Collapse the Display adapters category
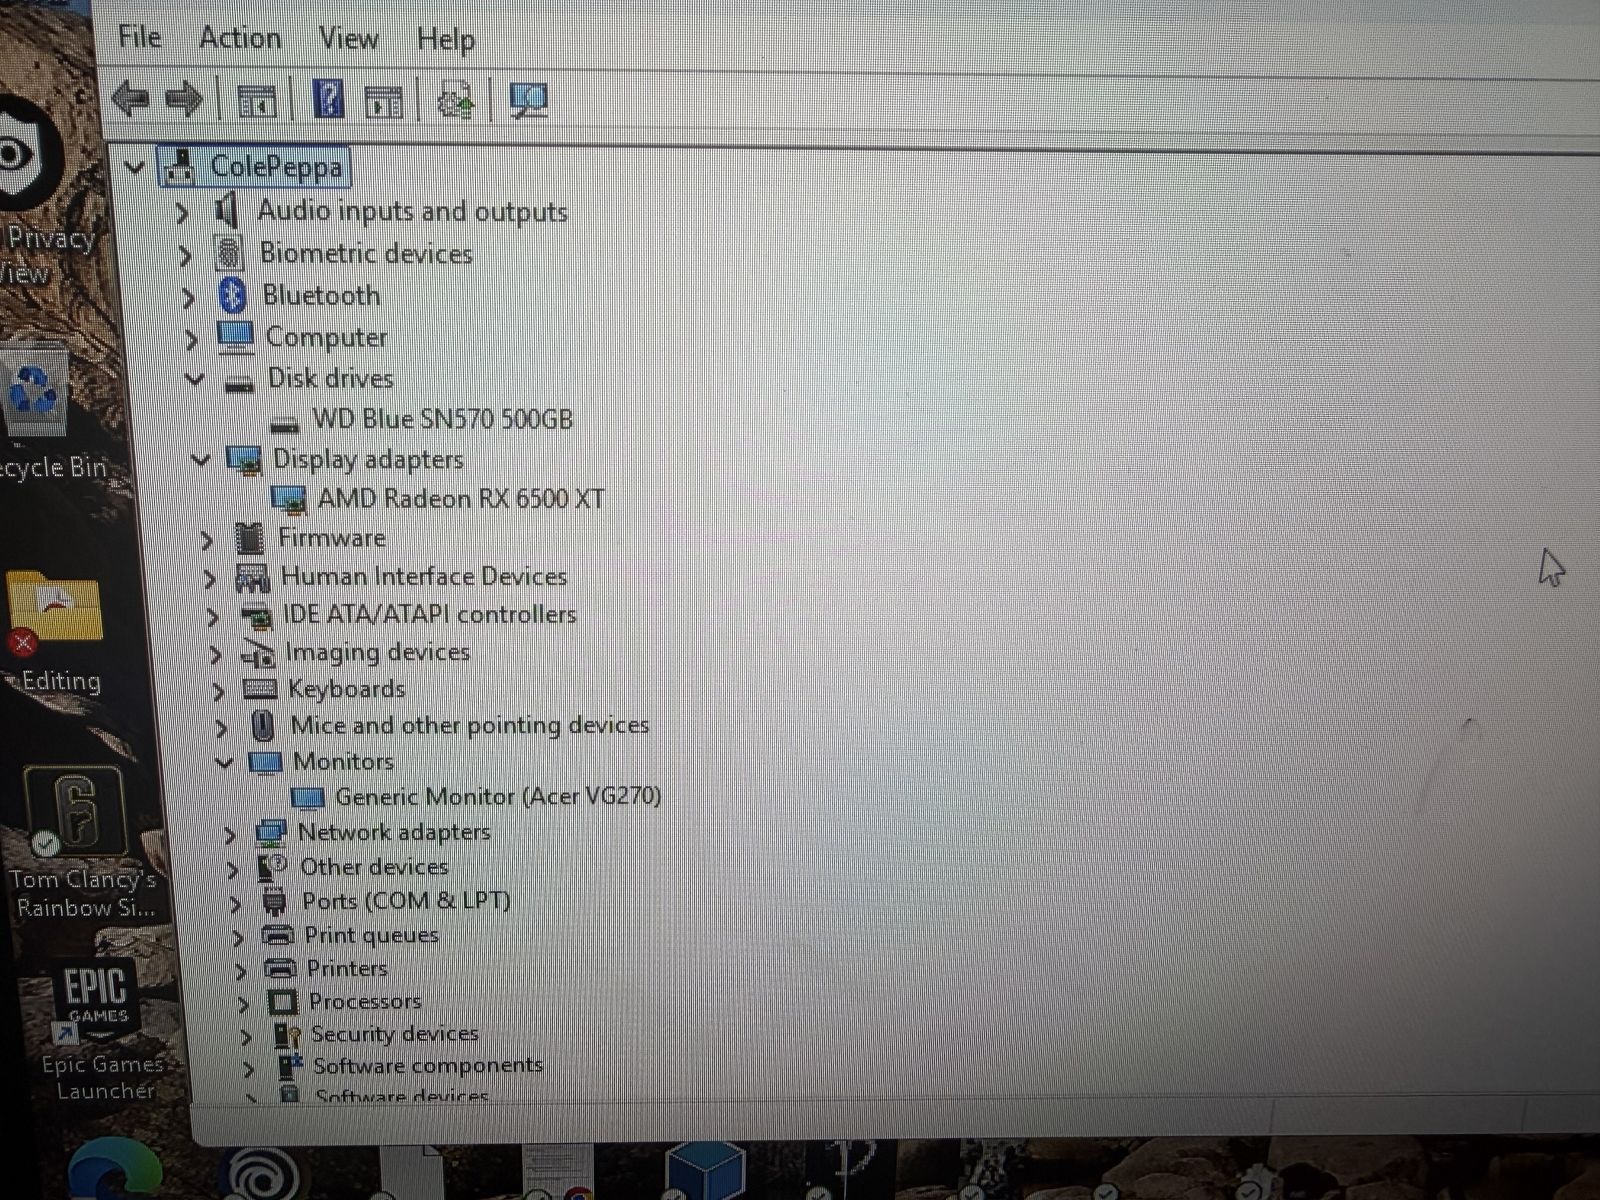This screenshot has width=1600, height=1200. point(201,459)
